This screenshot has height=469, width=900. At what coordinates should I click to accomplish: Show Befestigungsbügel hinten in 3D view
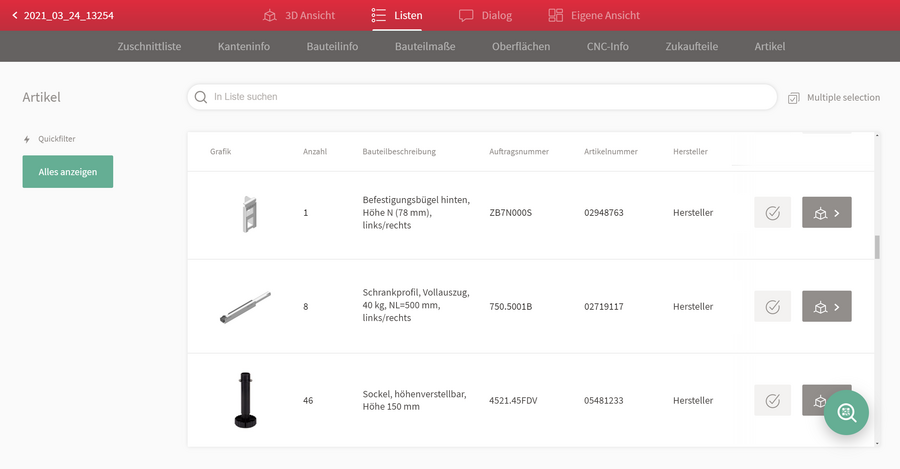(x=827, y=212)
